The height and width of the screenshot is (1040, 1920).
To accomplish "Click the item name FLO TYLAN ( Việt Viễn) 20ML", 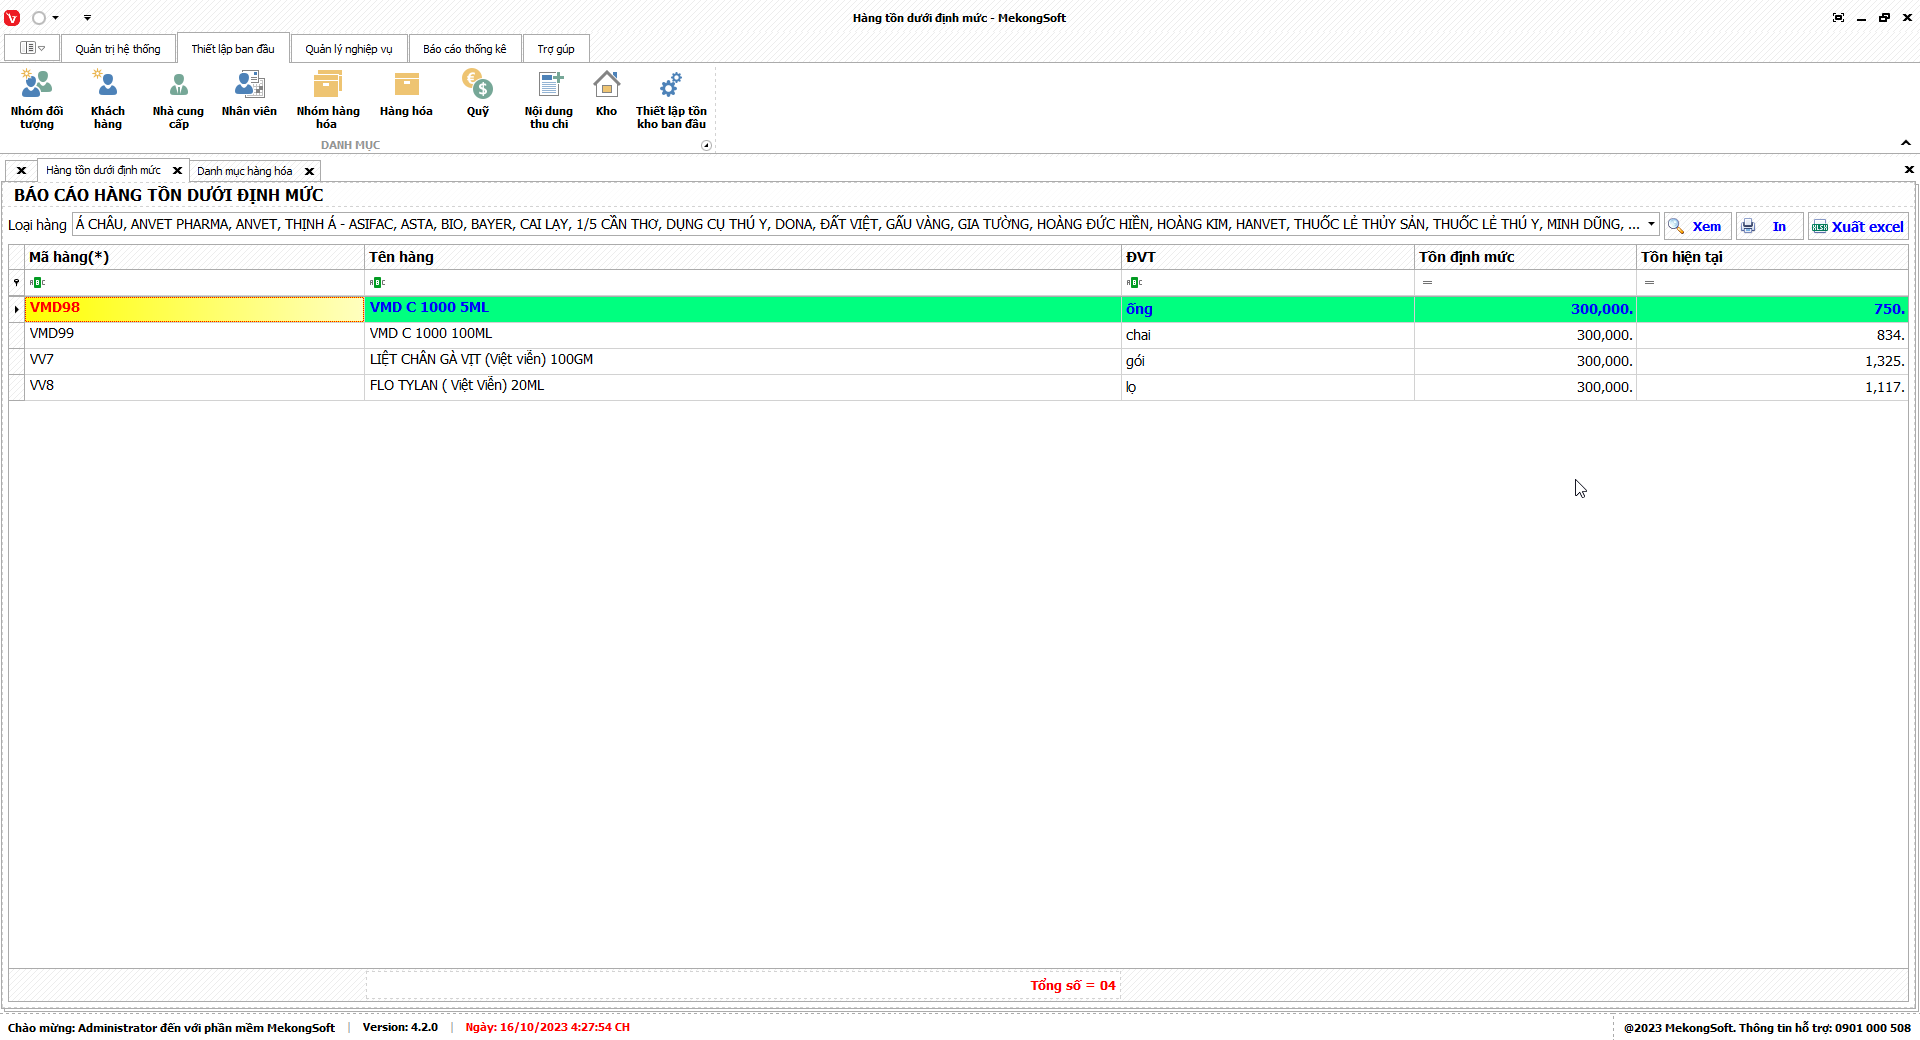I will point(457,386).
